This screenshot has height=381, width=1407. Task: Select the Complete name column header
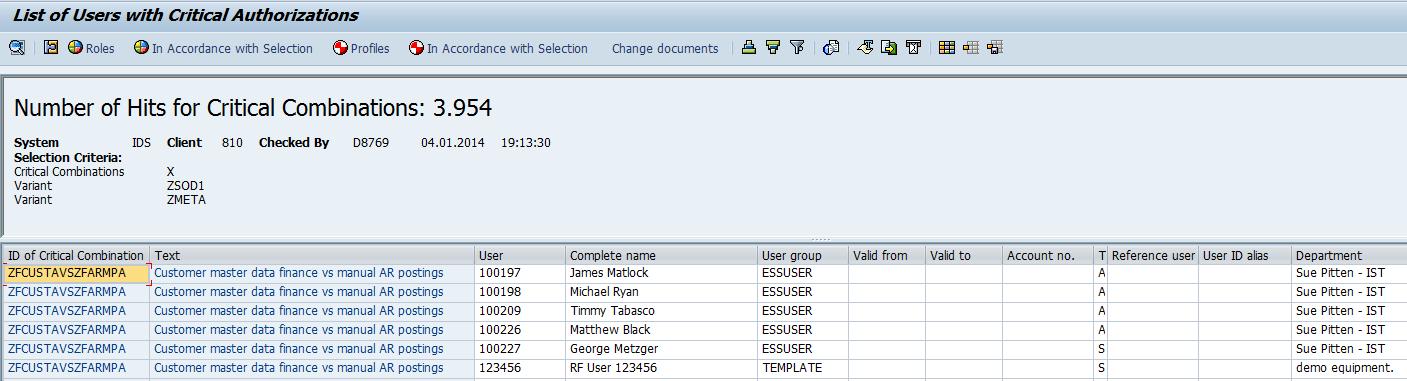pos(661,255)
